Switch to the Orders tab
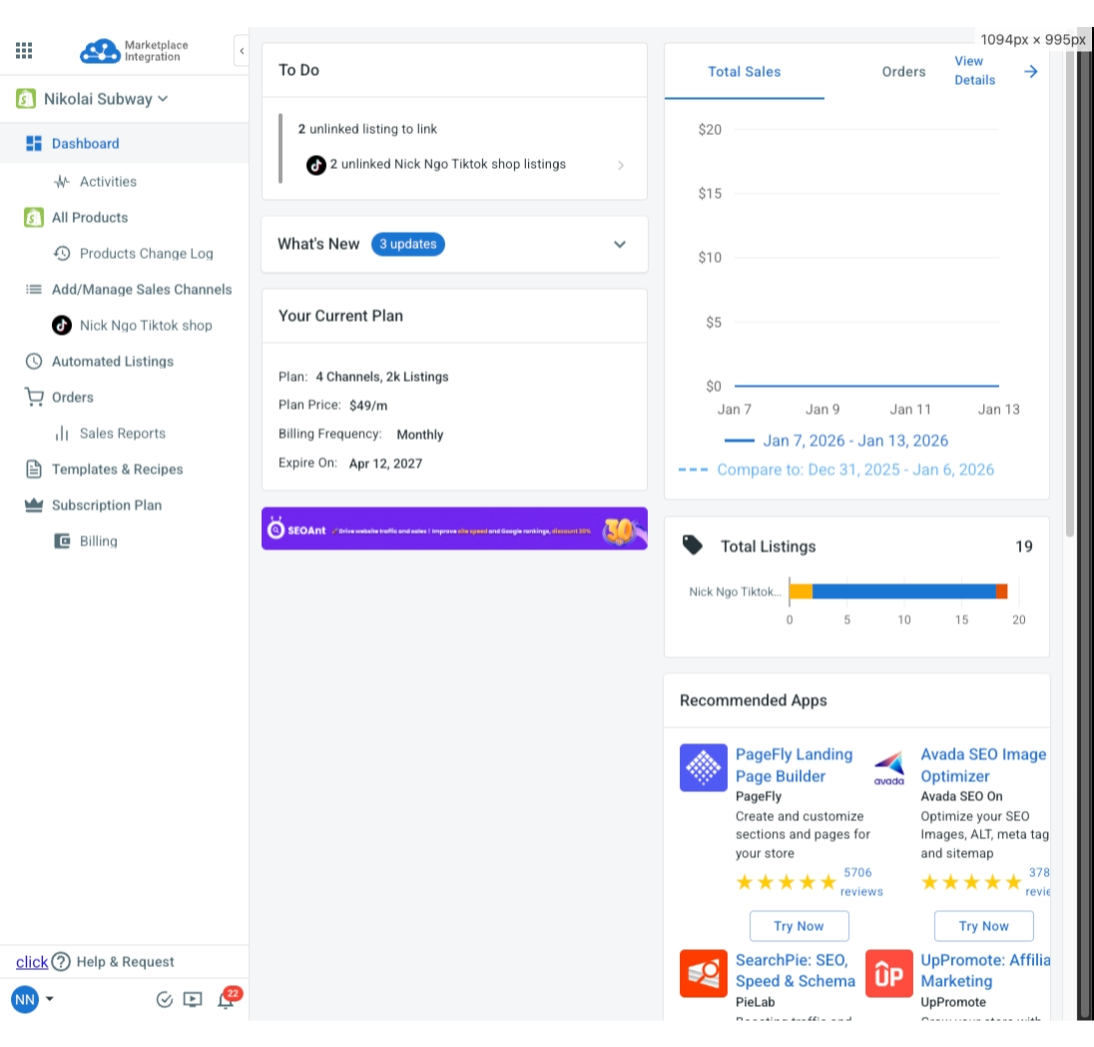 click(903, 72)
